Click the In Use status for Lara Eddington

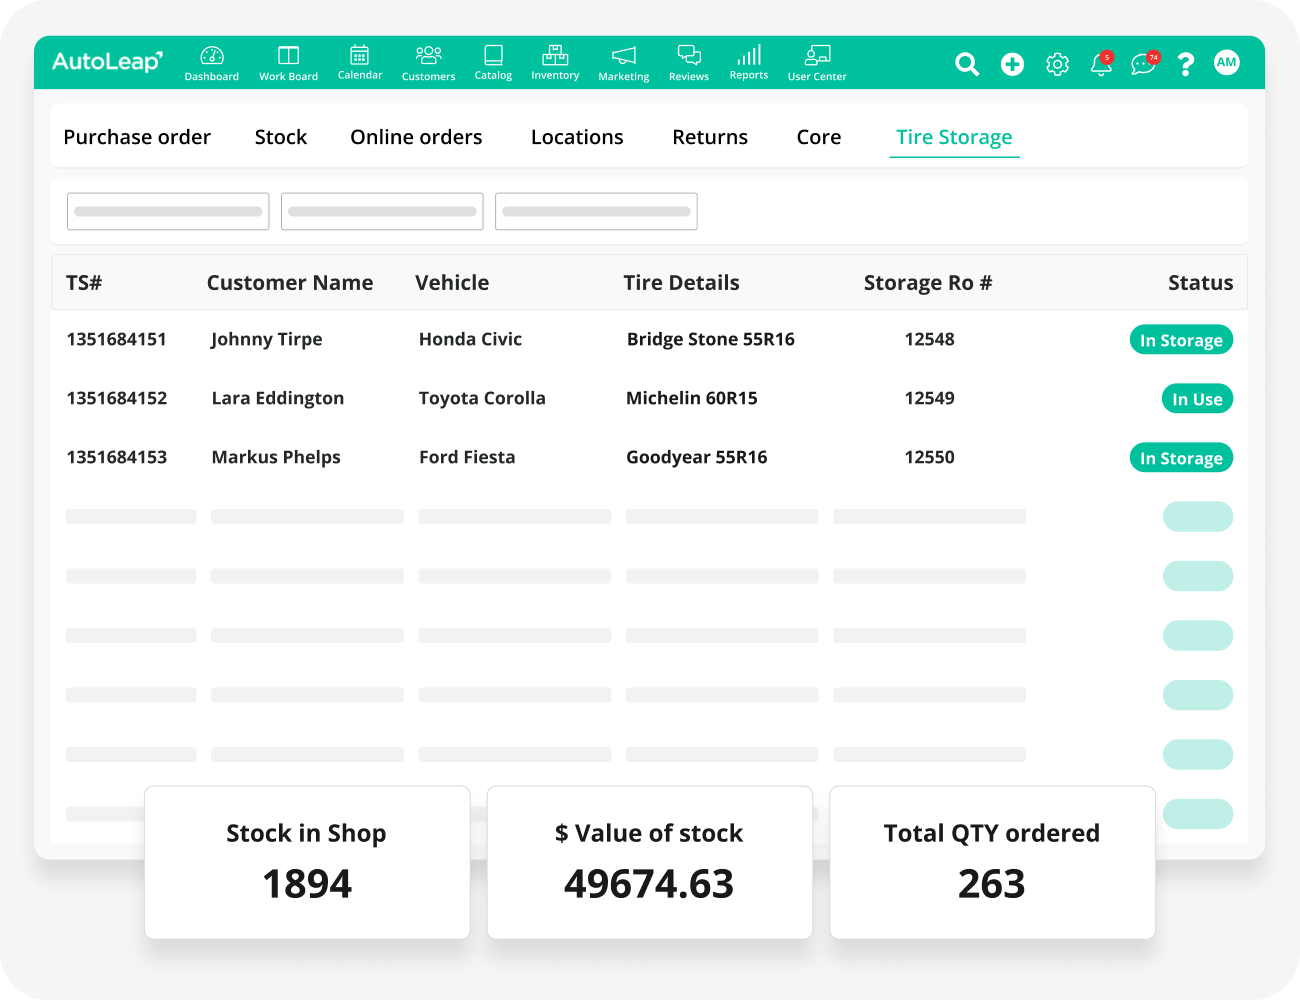click(x=1197, y=399)
